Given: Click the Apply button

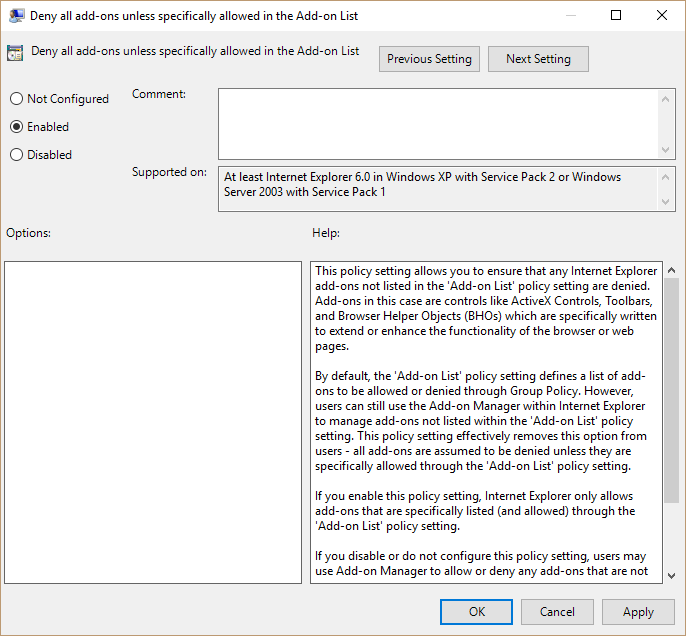Looking at the screenshot, I should click(x=638, y=612).
